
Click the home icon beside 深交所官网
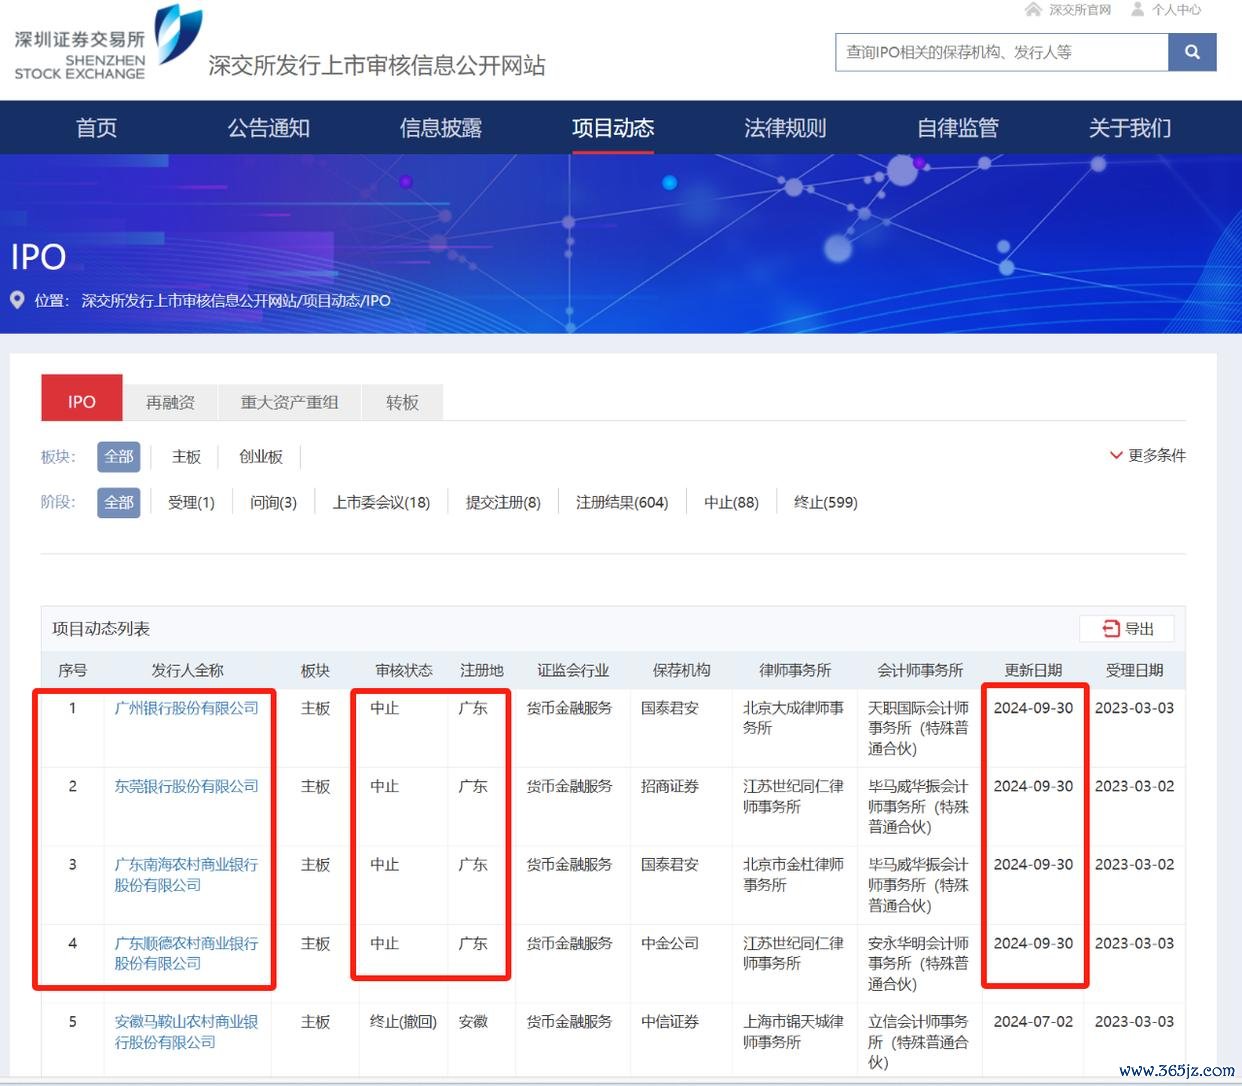coord(1034,9)
